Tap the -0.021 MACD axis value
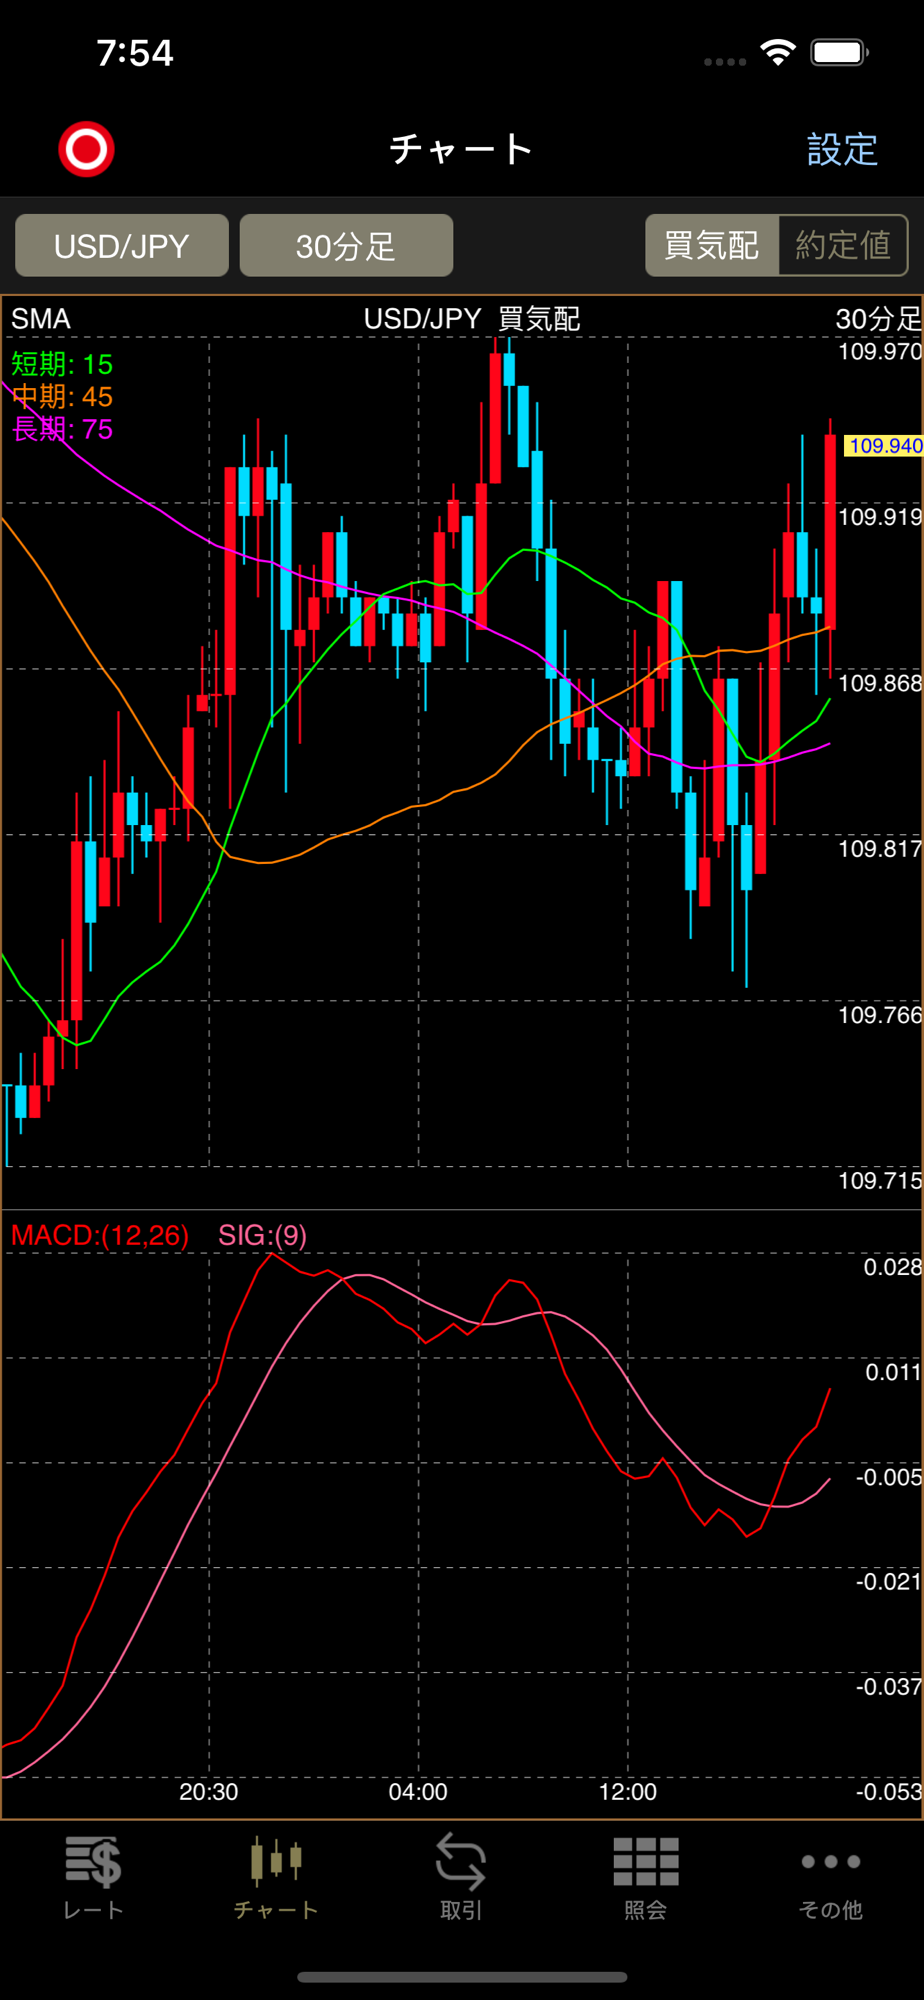The height and width of the screenshot is (2000, 924). (x=889, y=1582)
